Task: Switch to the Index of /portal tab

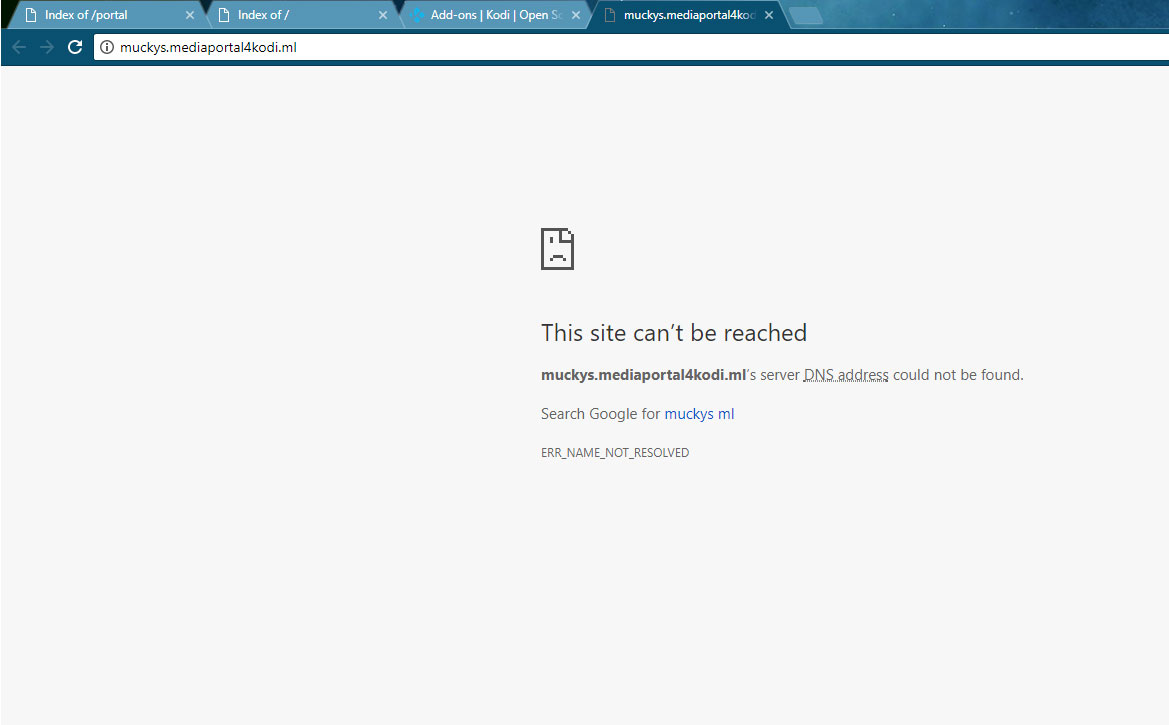Action: click(x=104, y=15)
